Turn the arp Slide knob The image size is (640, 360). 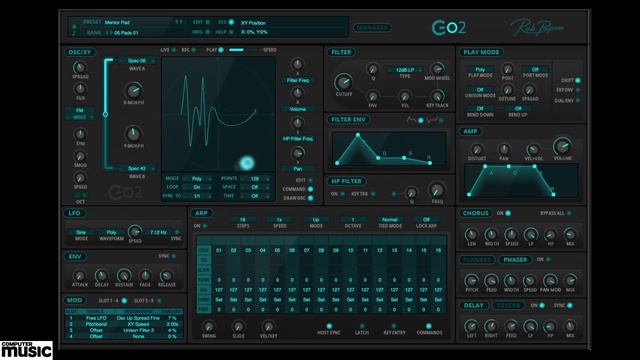pyautogui.click(x=238, y=327)
